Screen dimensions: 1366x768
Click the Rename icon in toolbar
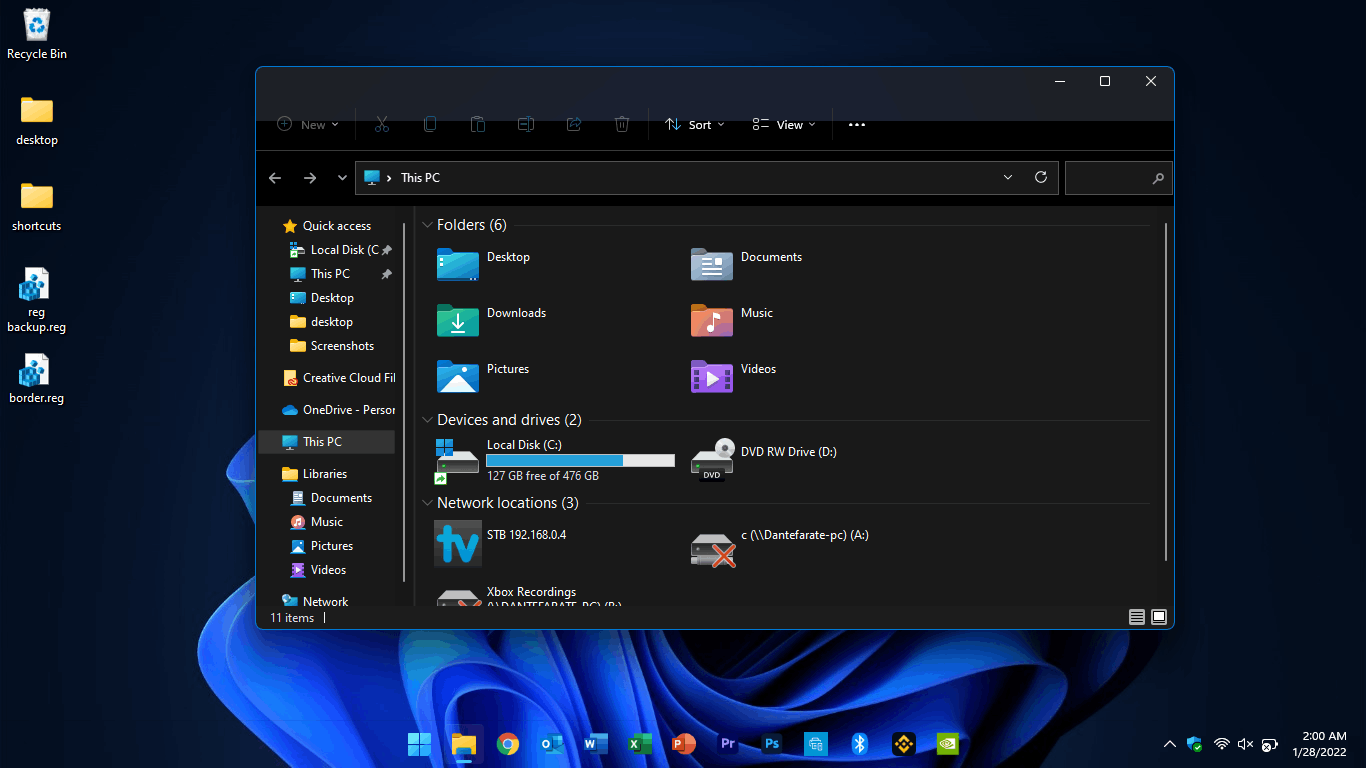coord(526,124)
